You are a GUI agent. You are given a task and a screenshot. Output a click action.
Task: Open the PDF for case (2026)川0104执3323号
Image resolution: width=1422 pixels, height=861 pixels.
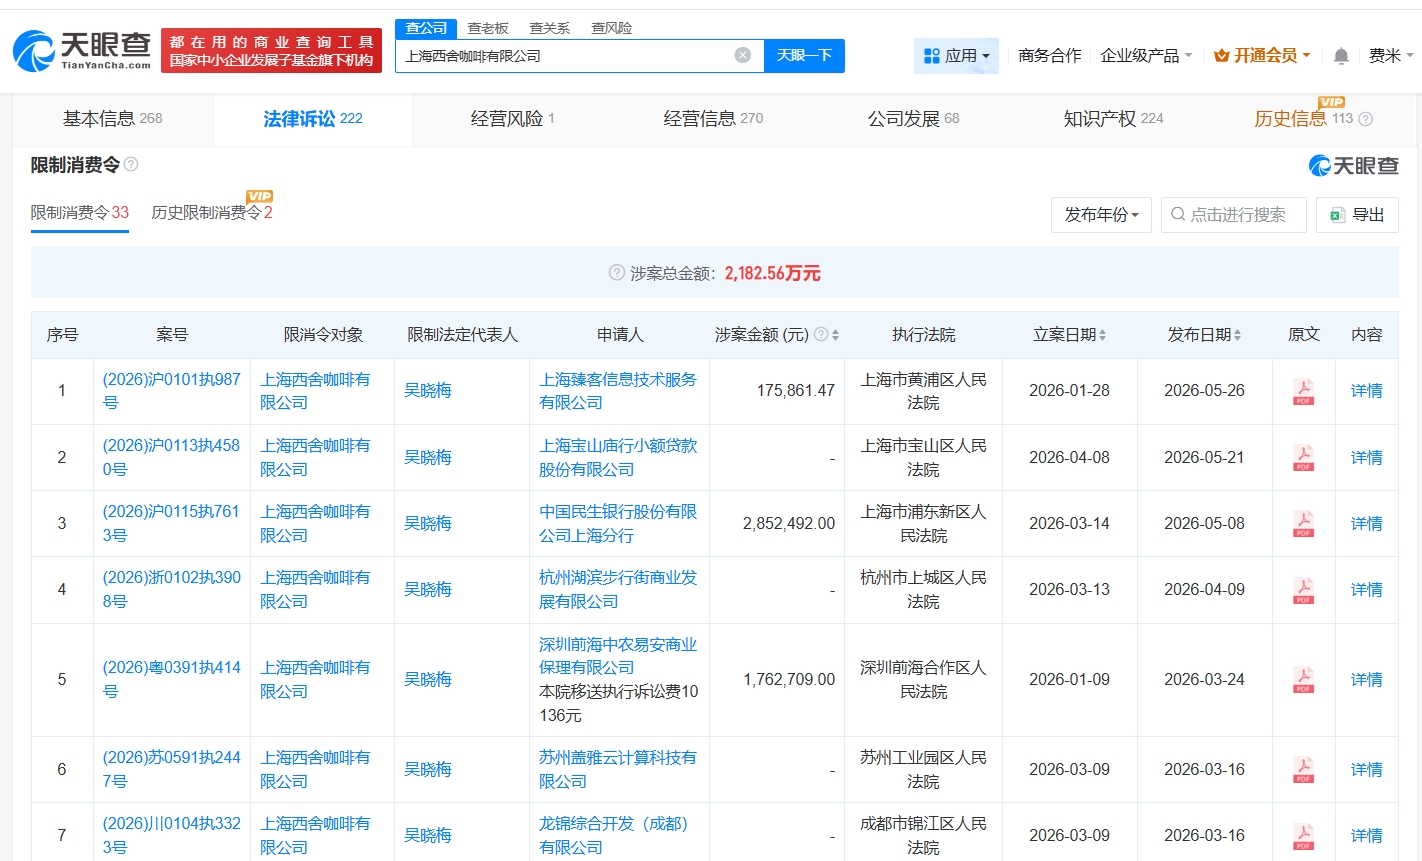[1303, 835]
